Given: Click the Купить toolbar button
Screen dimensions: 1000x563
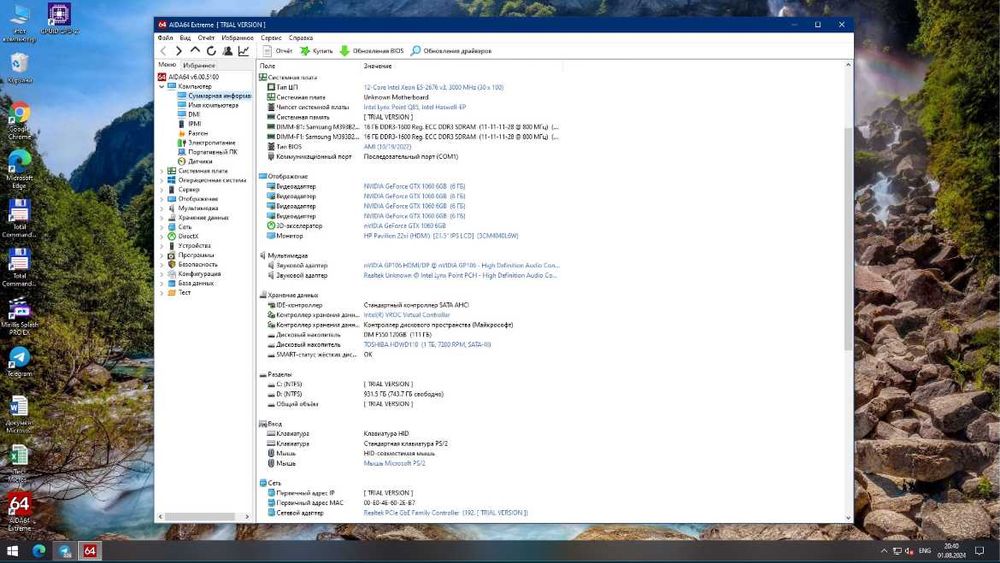Looking at the screenshot, I should click(x=316, y=51).
